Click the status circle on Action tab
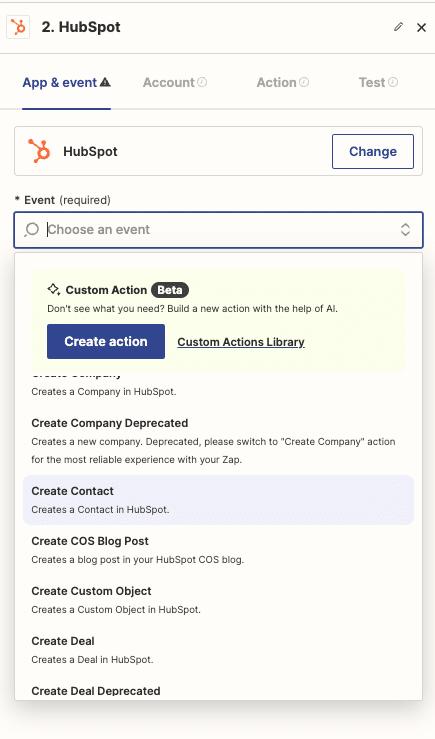 point(304,82)
